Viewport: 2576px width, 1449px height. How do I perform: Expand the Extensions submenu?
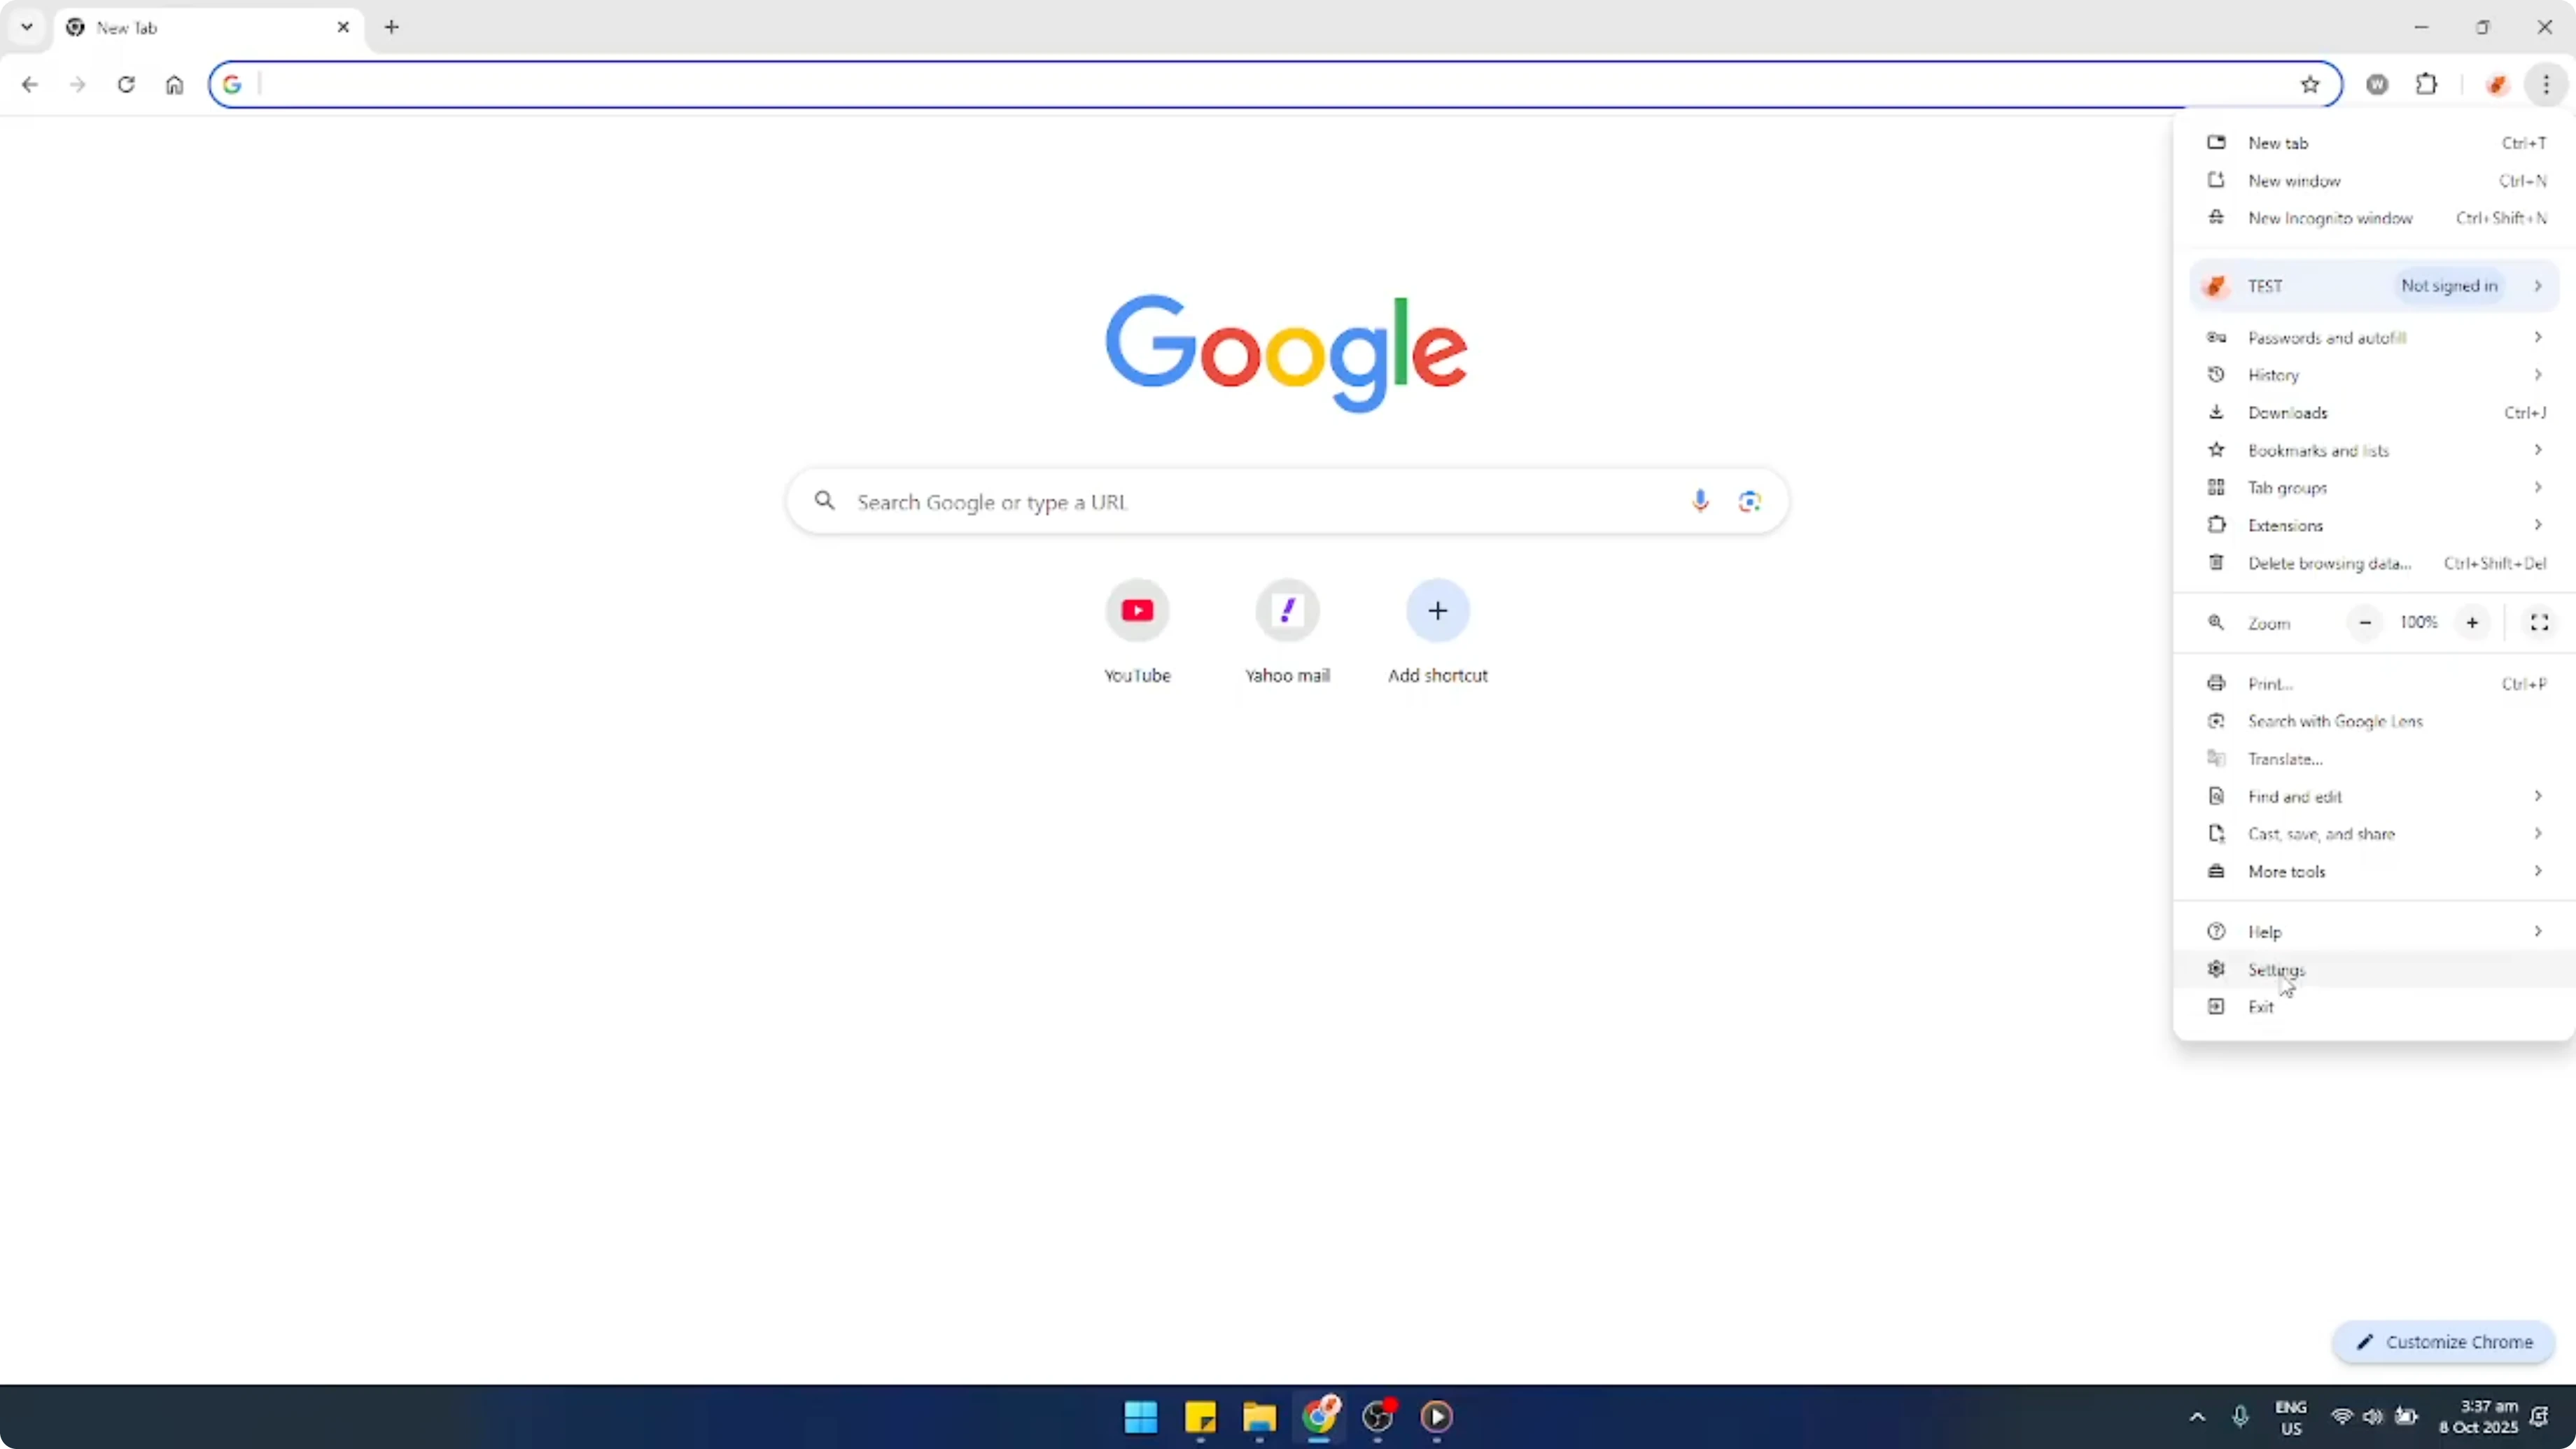2375,525
